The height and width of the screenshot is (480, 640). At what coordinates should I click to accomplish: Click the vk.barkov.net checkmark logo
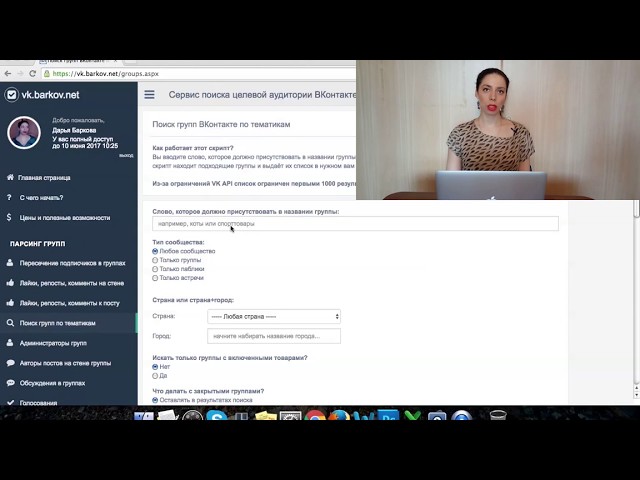11,95
